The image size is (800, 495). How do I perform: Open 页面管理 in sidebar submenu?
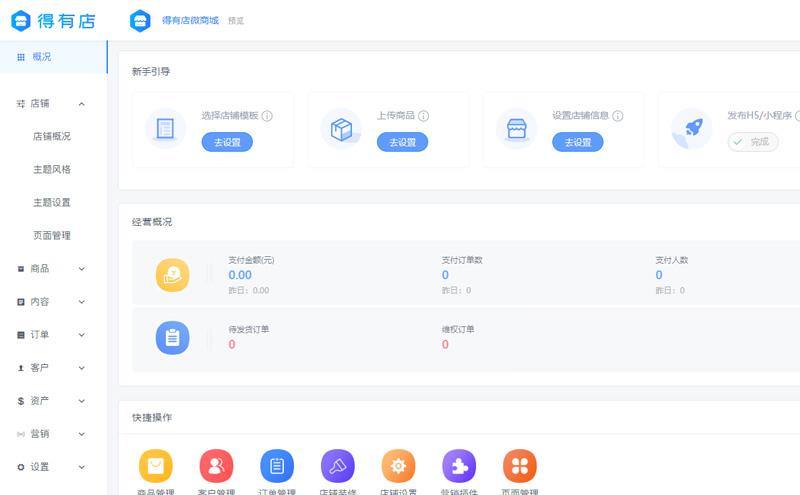[52, 235]
